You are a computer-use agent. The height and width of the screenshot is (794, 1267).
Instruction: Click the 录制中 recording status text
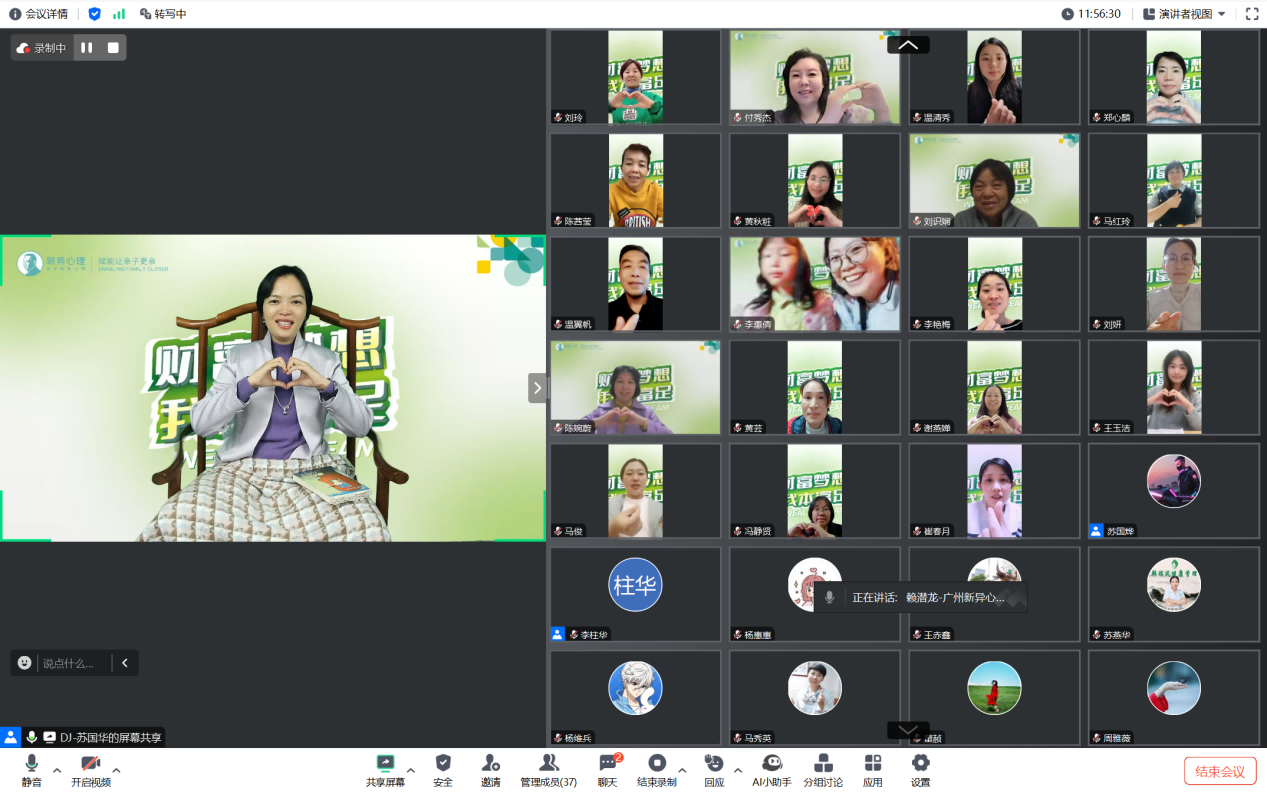(50, 48)
